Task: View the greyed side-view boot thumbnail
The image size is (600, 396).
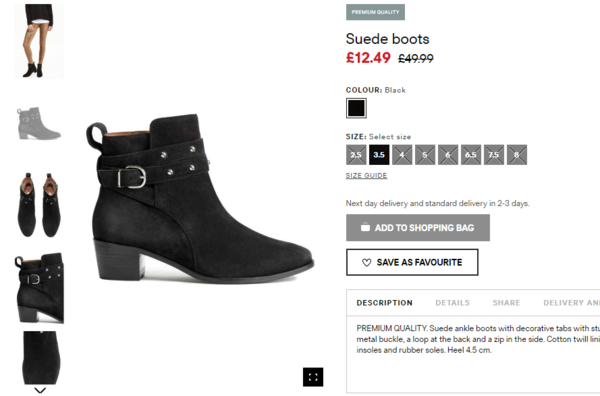Action: (39, 124)
